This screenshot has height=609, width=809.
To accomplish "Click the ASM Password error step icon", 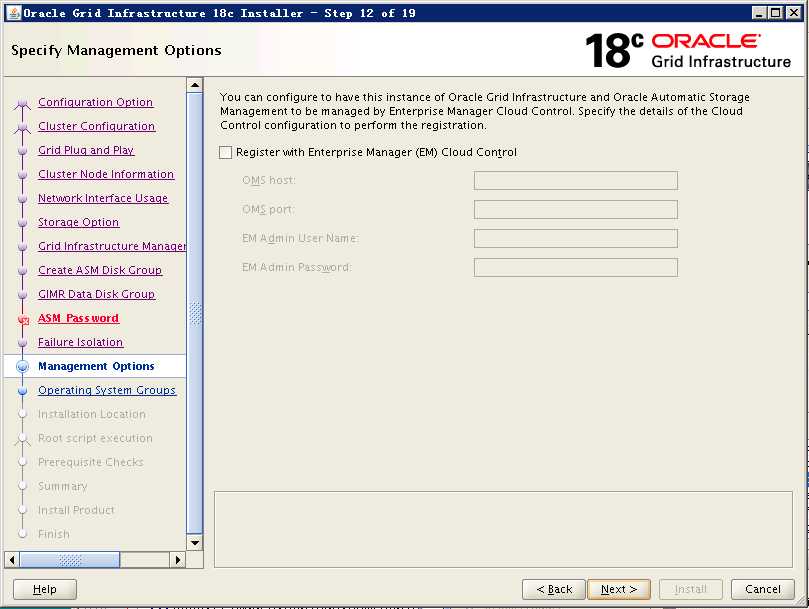I will click(x=23, y=319).
